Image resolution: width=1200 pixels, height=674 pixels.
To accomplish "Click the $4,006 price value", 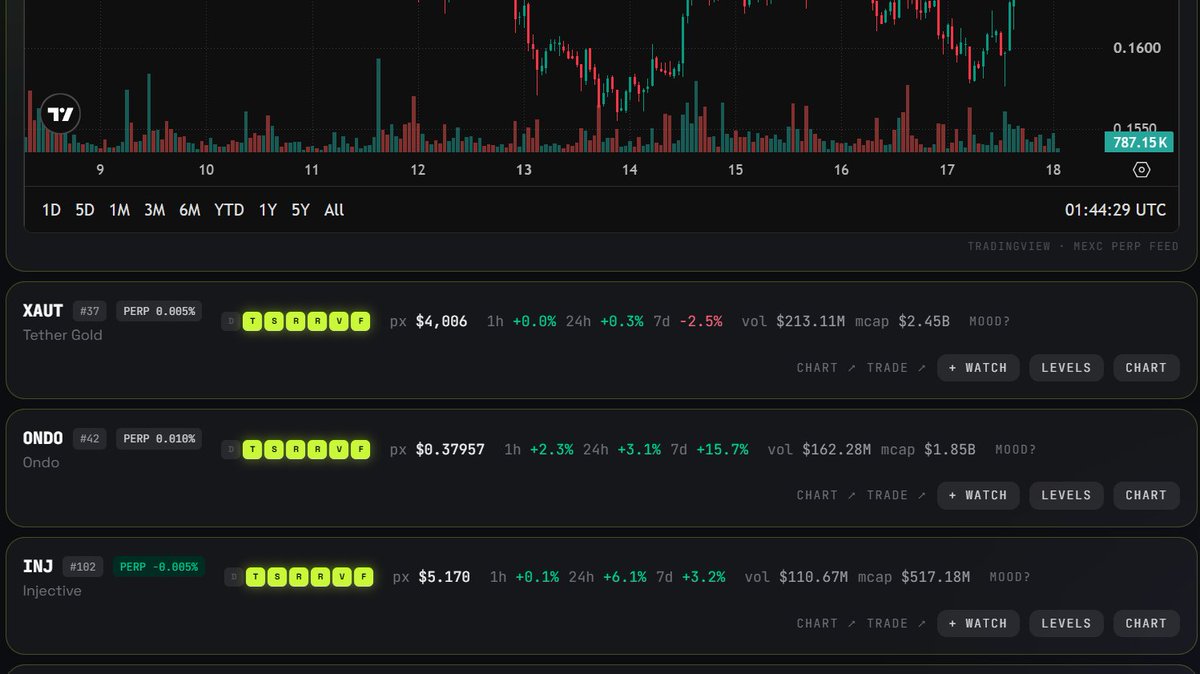I will tap(441, 321).
